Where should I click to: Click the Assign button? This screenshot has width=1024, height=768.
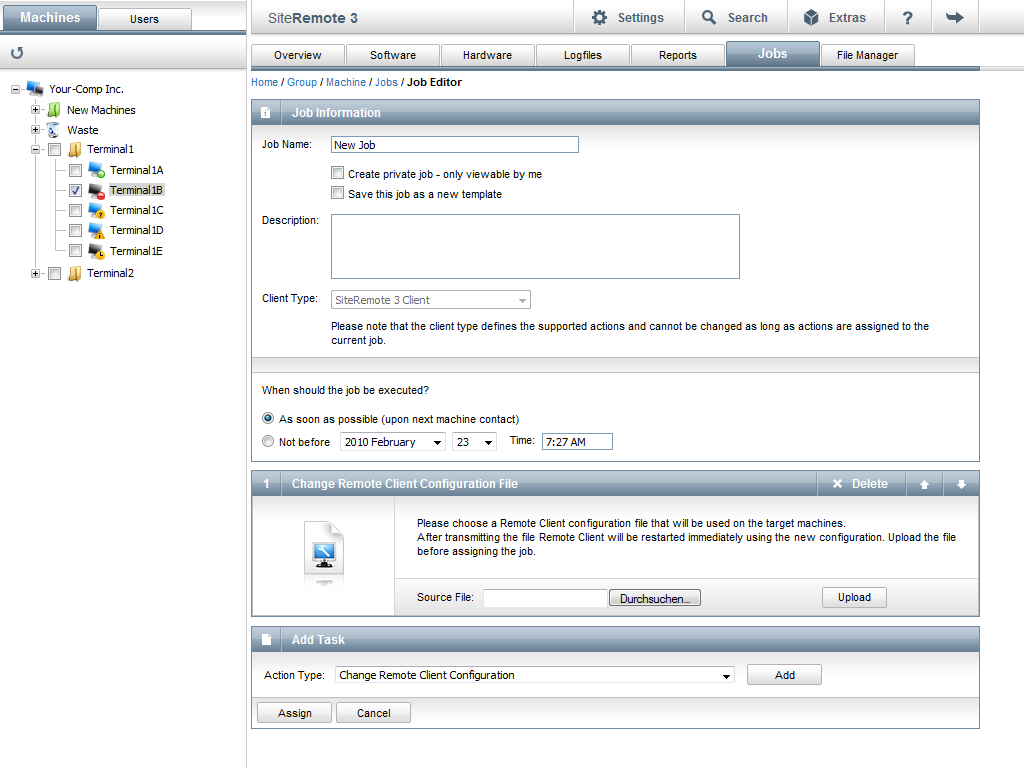tap(294, 713)
